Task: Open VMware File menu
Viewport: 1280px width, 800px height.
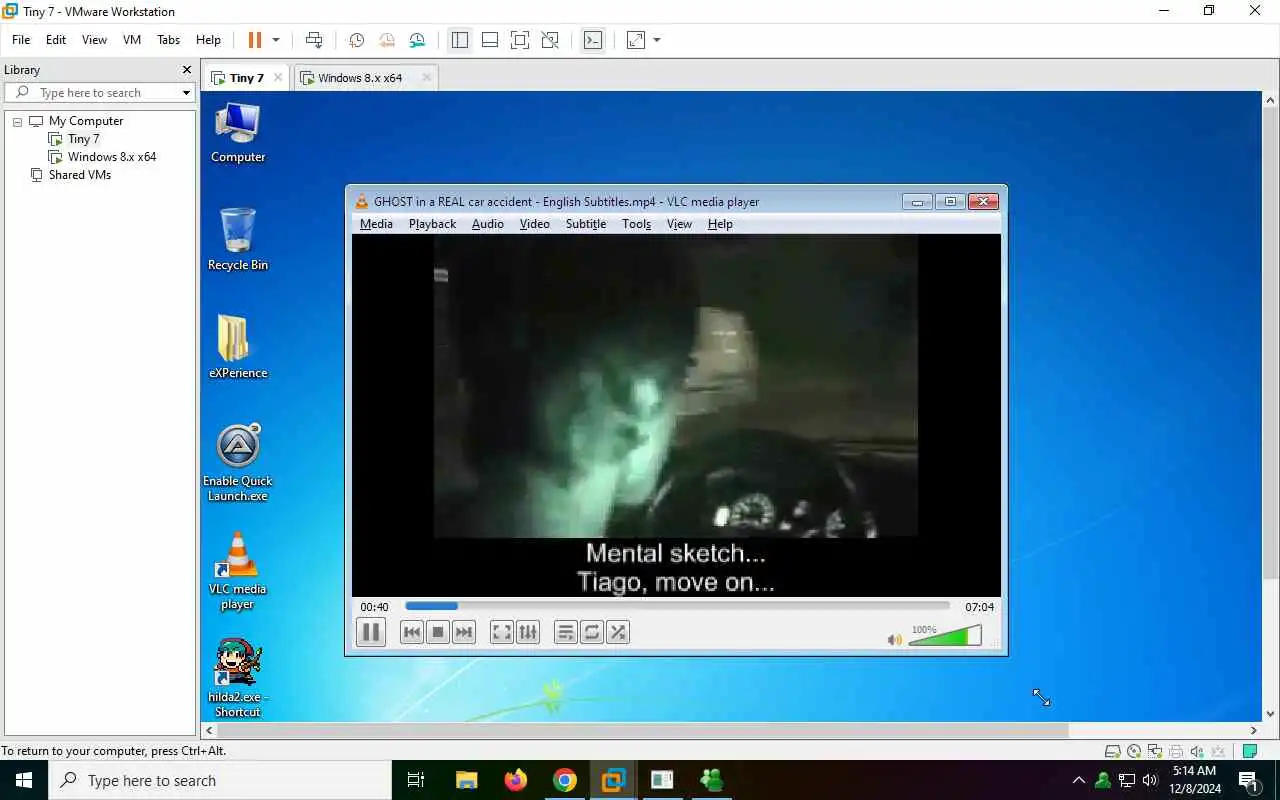Action: 21,40
